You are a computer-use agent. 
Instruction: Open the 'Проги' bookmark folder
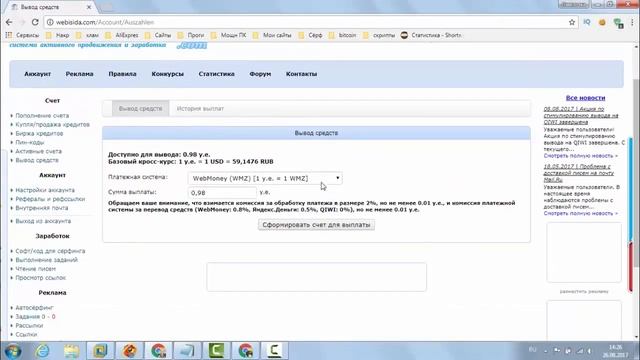click(x=191, y=36)
